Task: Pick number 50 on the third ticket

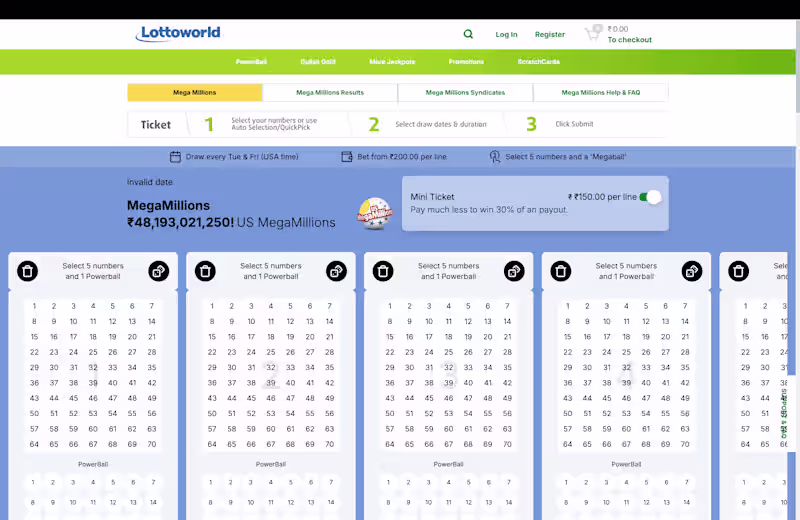Action: pyautogui.click(x=390, y=413)
